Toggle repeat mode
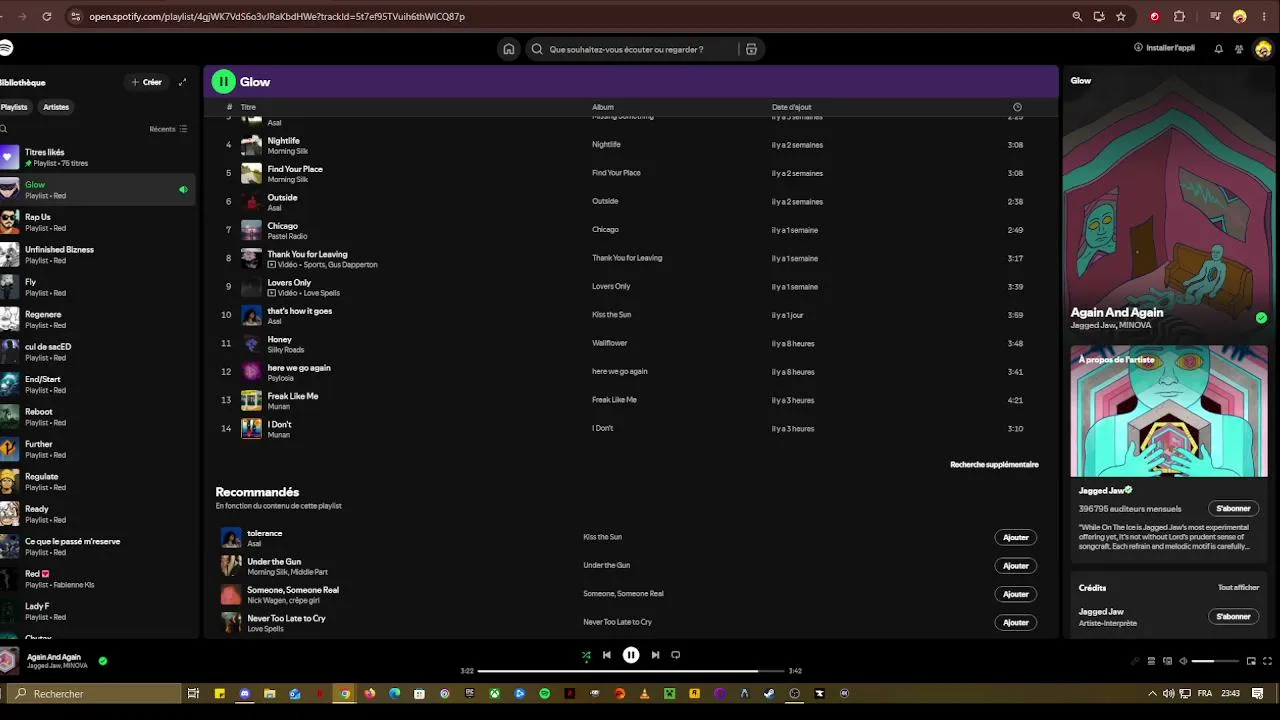This screenshot has height=720, width=1280. 676,655
